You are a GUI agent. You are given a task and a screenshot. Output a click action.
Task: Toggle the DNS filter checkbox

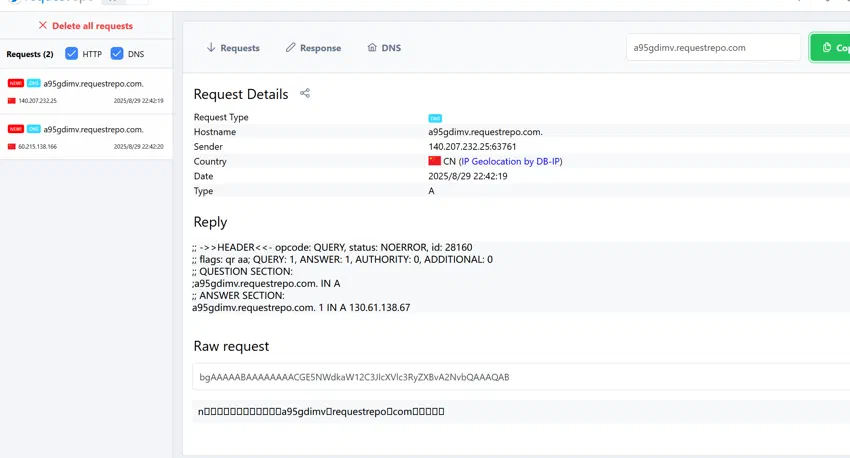pyautogui.click(x=117, y=54)
